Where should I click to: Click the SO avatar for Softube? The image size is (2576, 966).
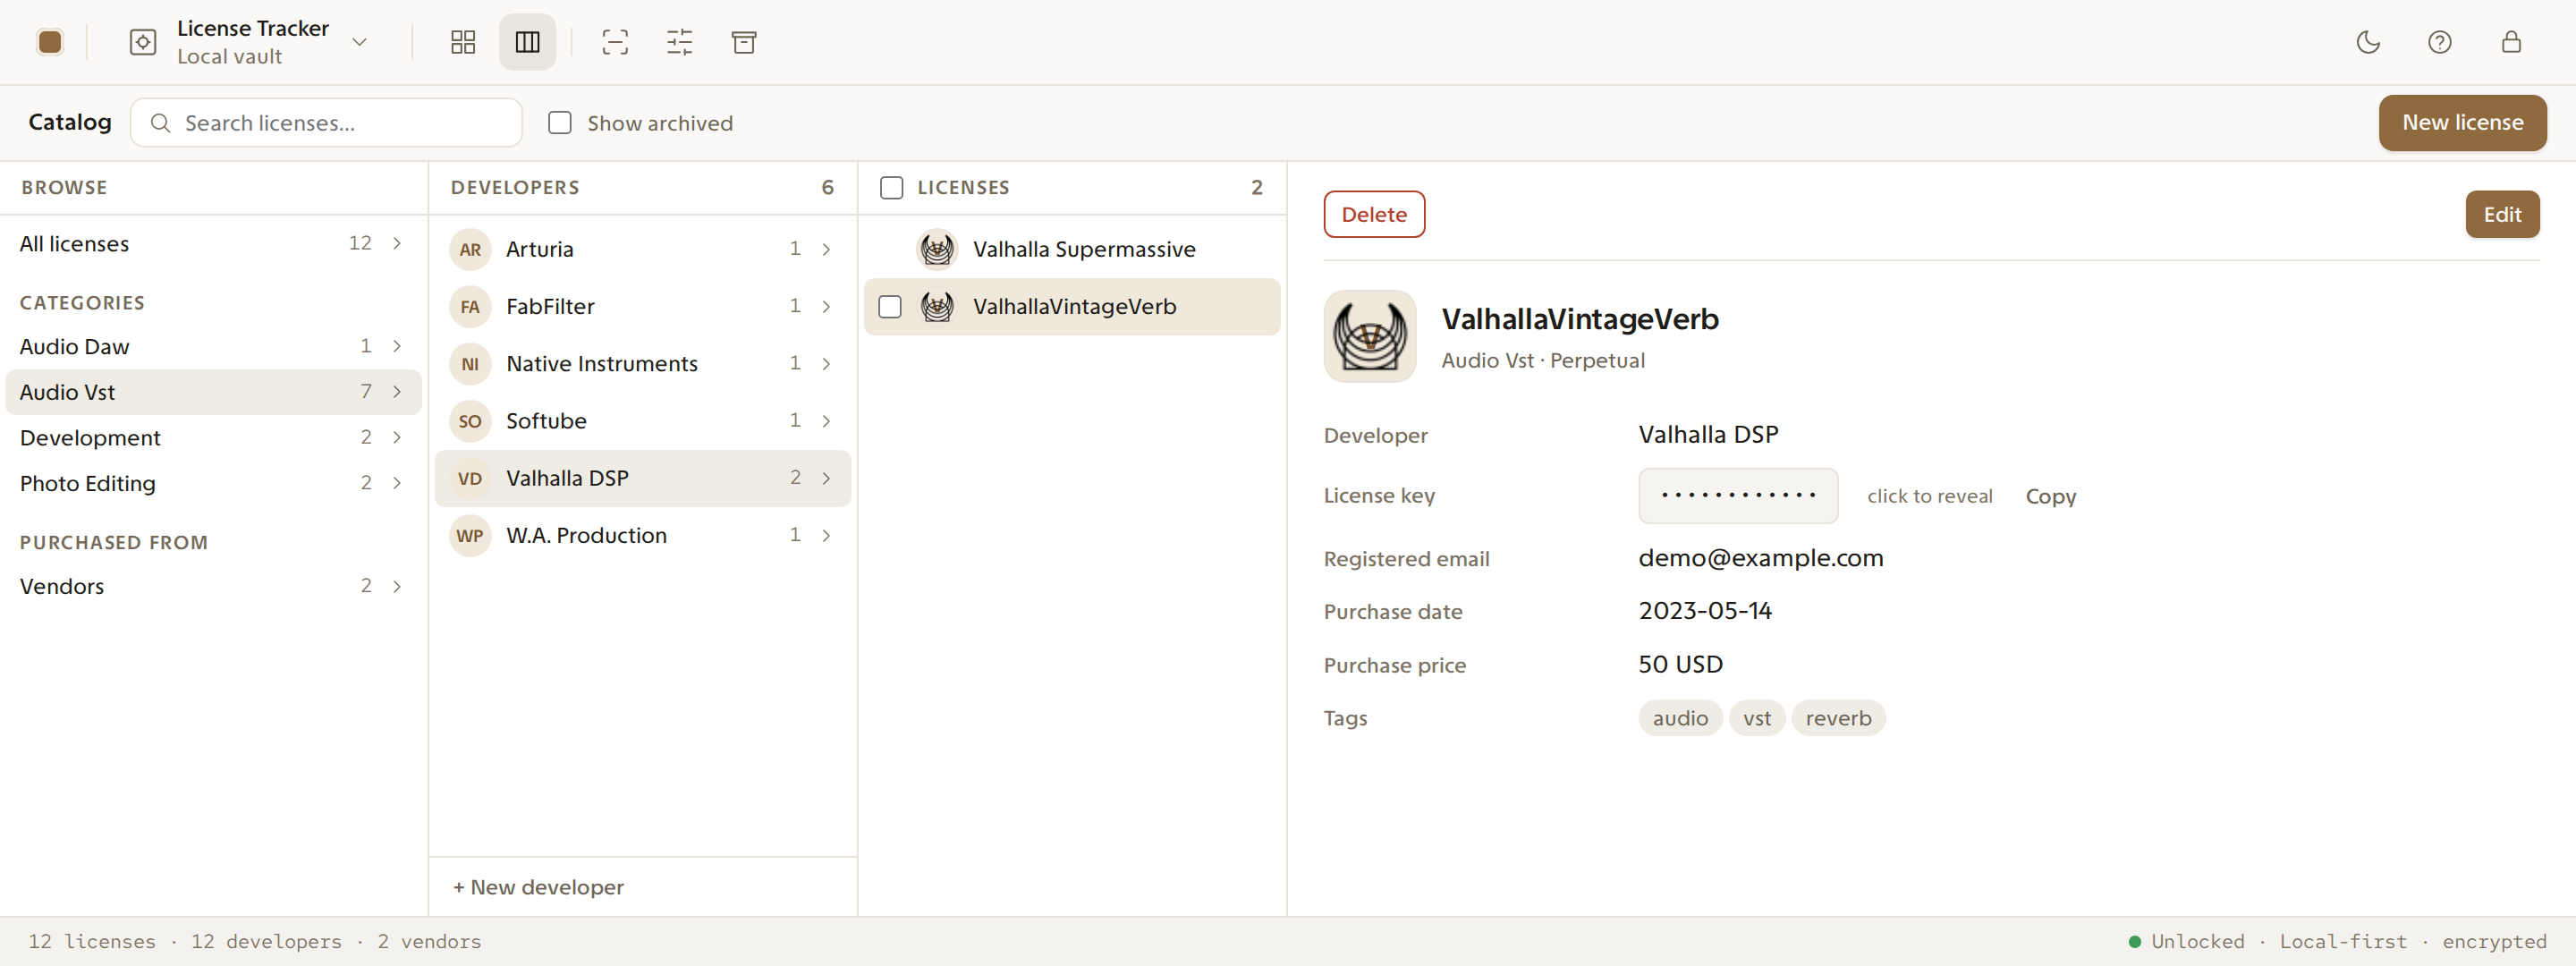470,421
